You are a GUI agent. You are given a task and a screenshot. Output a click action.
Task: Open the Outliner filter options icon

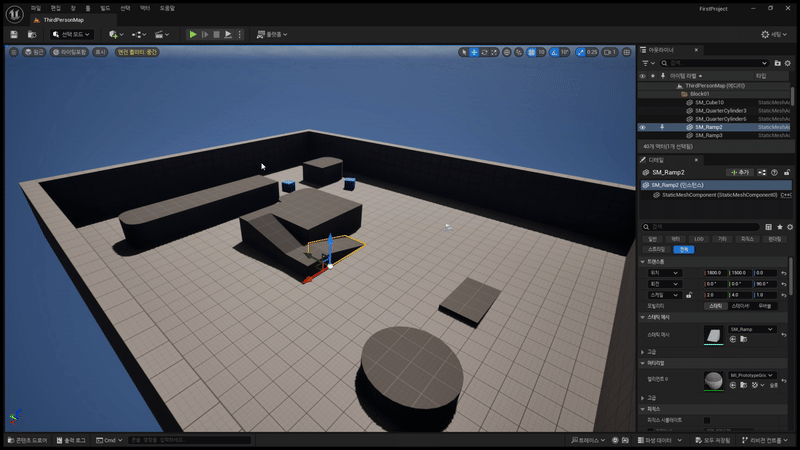[648, 63]
